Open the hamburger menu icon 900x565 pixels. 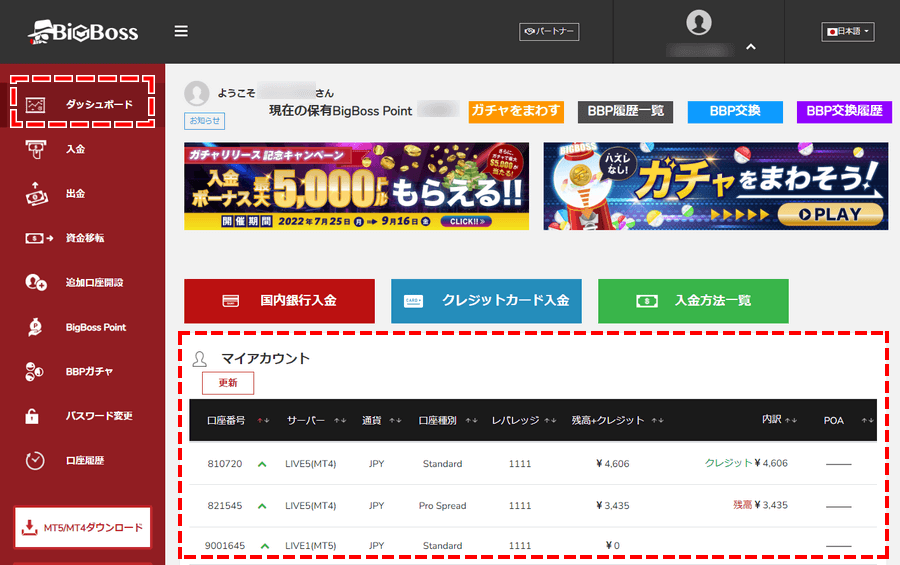coord(181,31)
